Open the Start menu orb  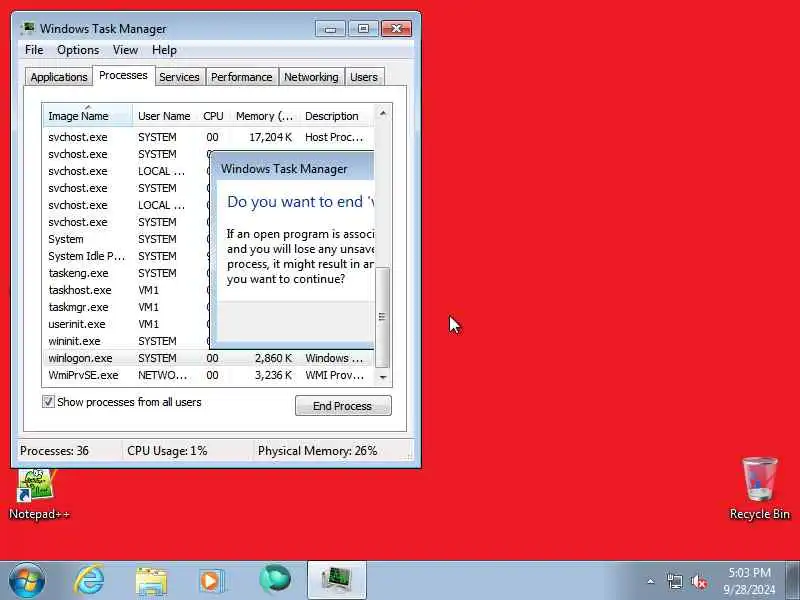point(27,581)
